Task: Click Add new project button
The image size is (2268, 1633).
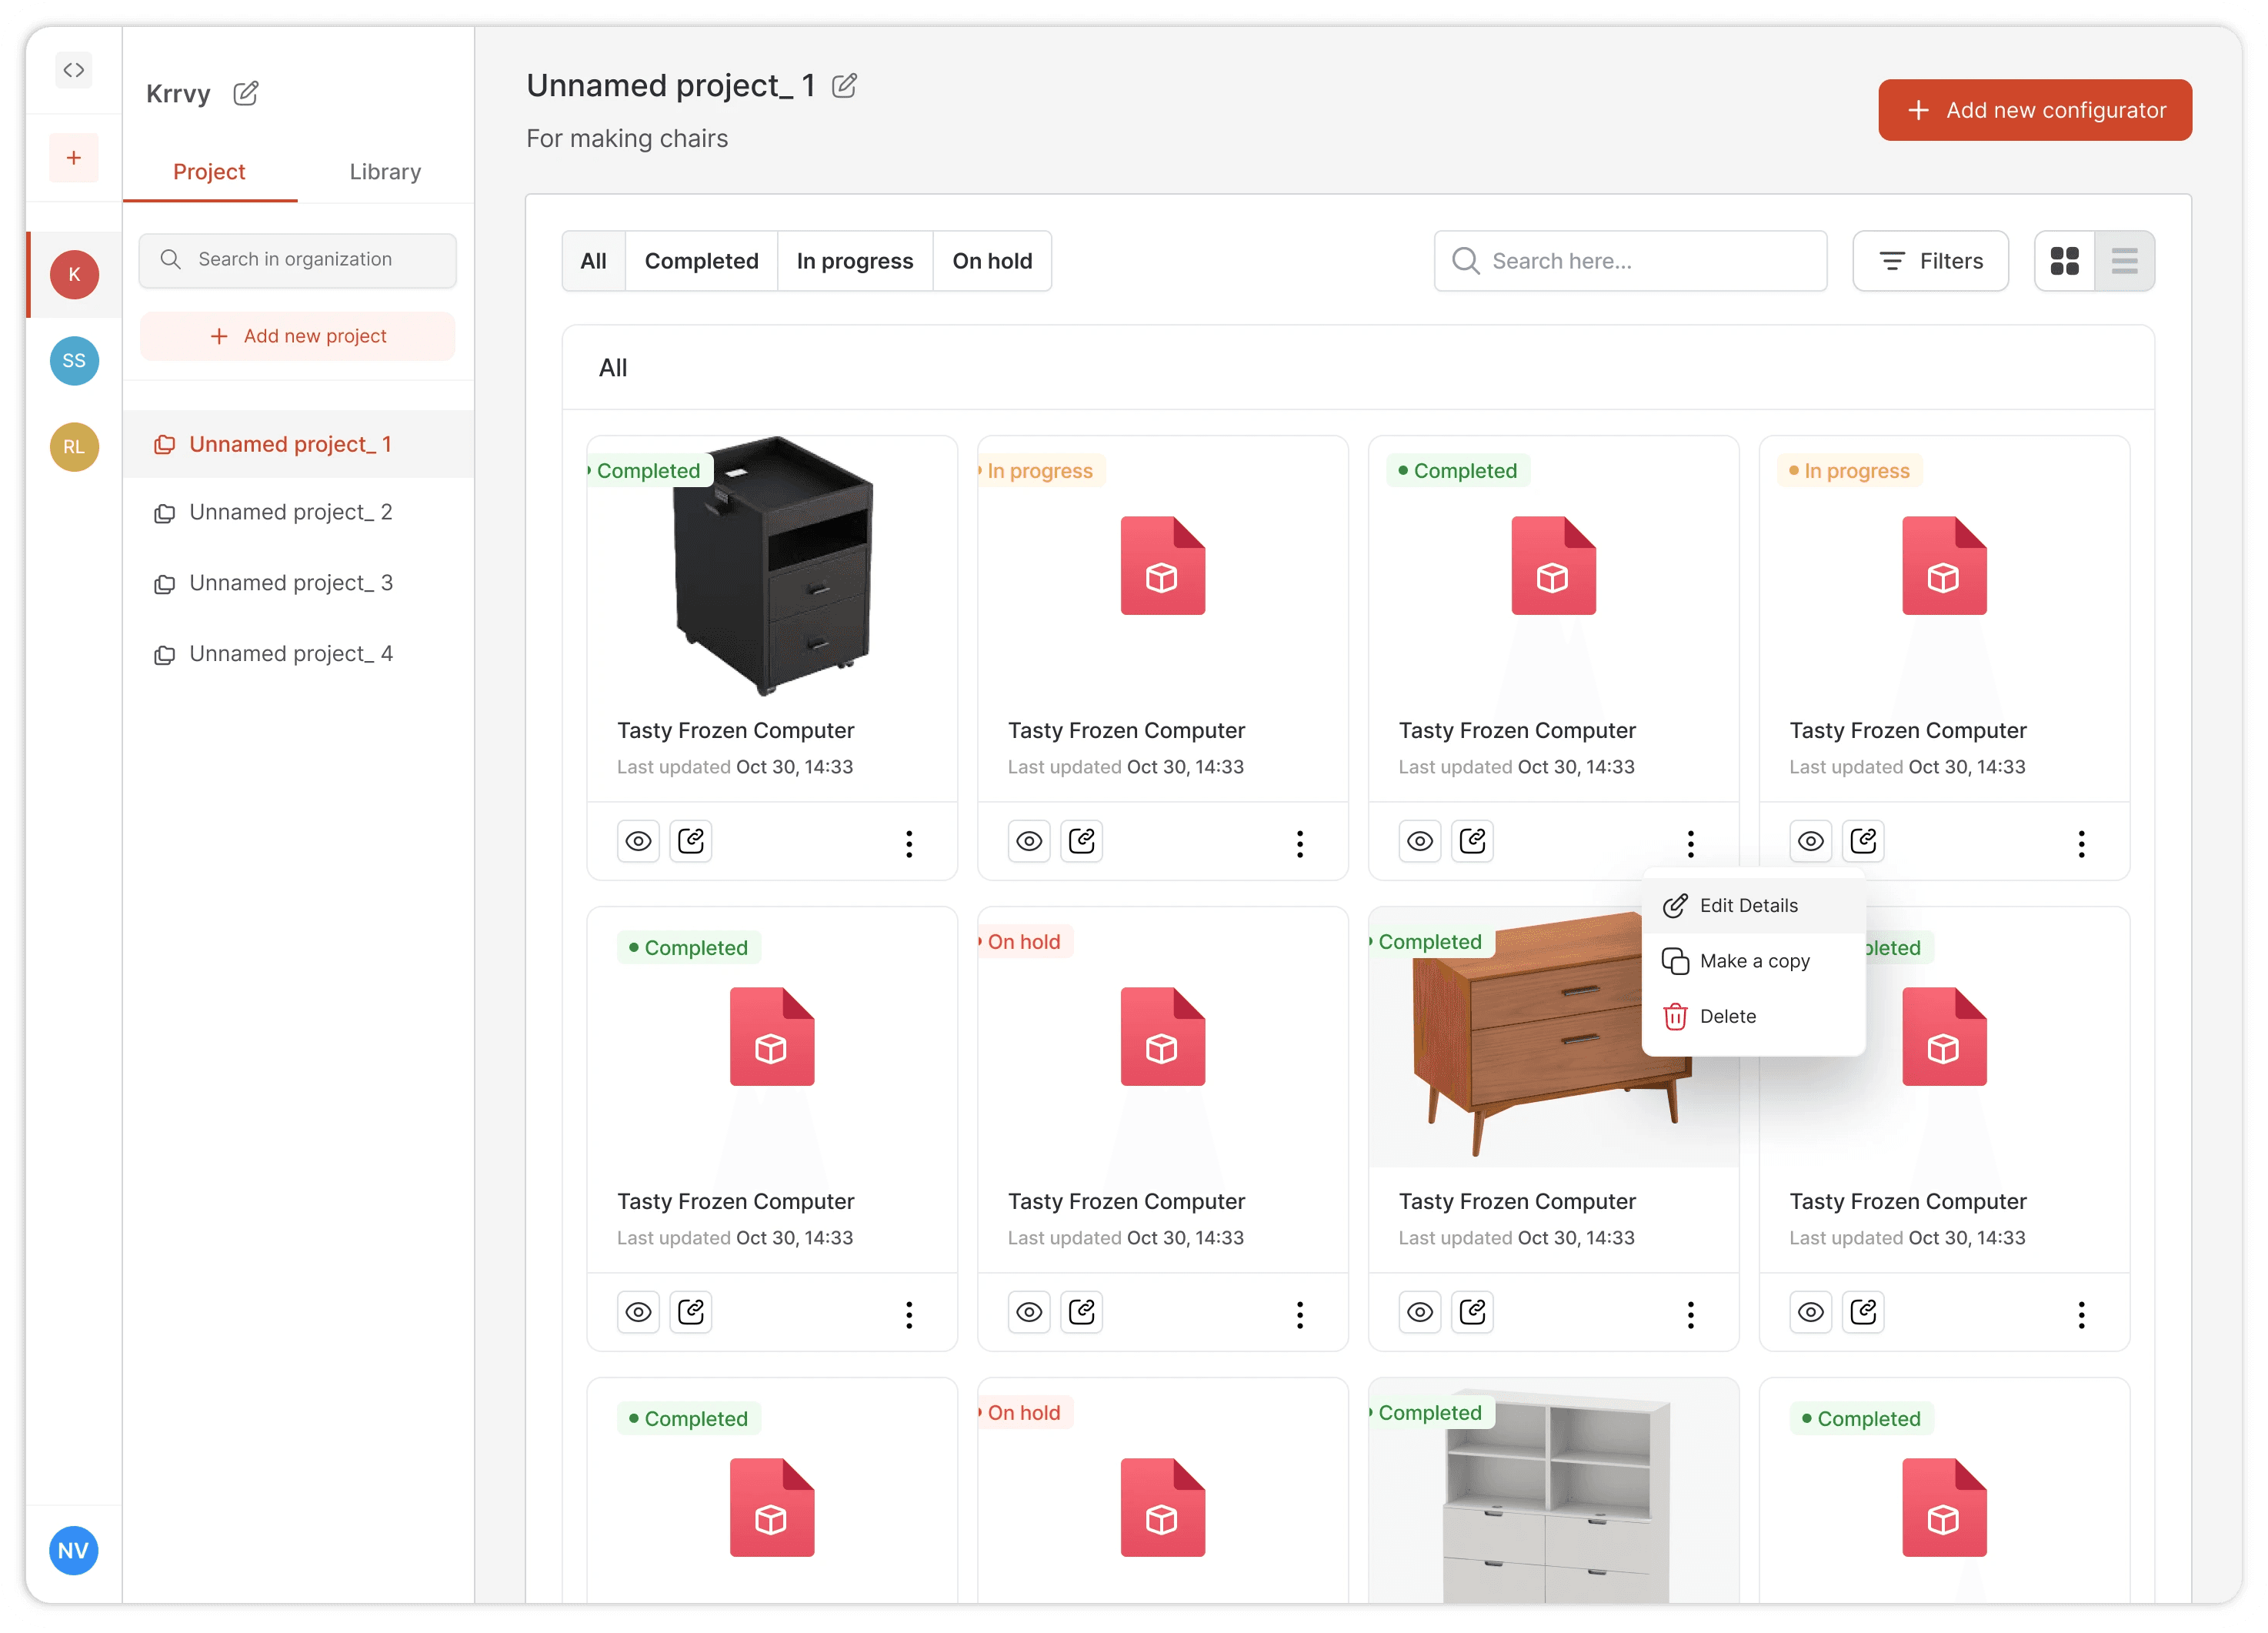Action: pos(298,336)
